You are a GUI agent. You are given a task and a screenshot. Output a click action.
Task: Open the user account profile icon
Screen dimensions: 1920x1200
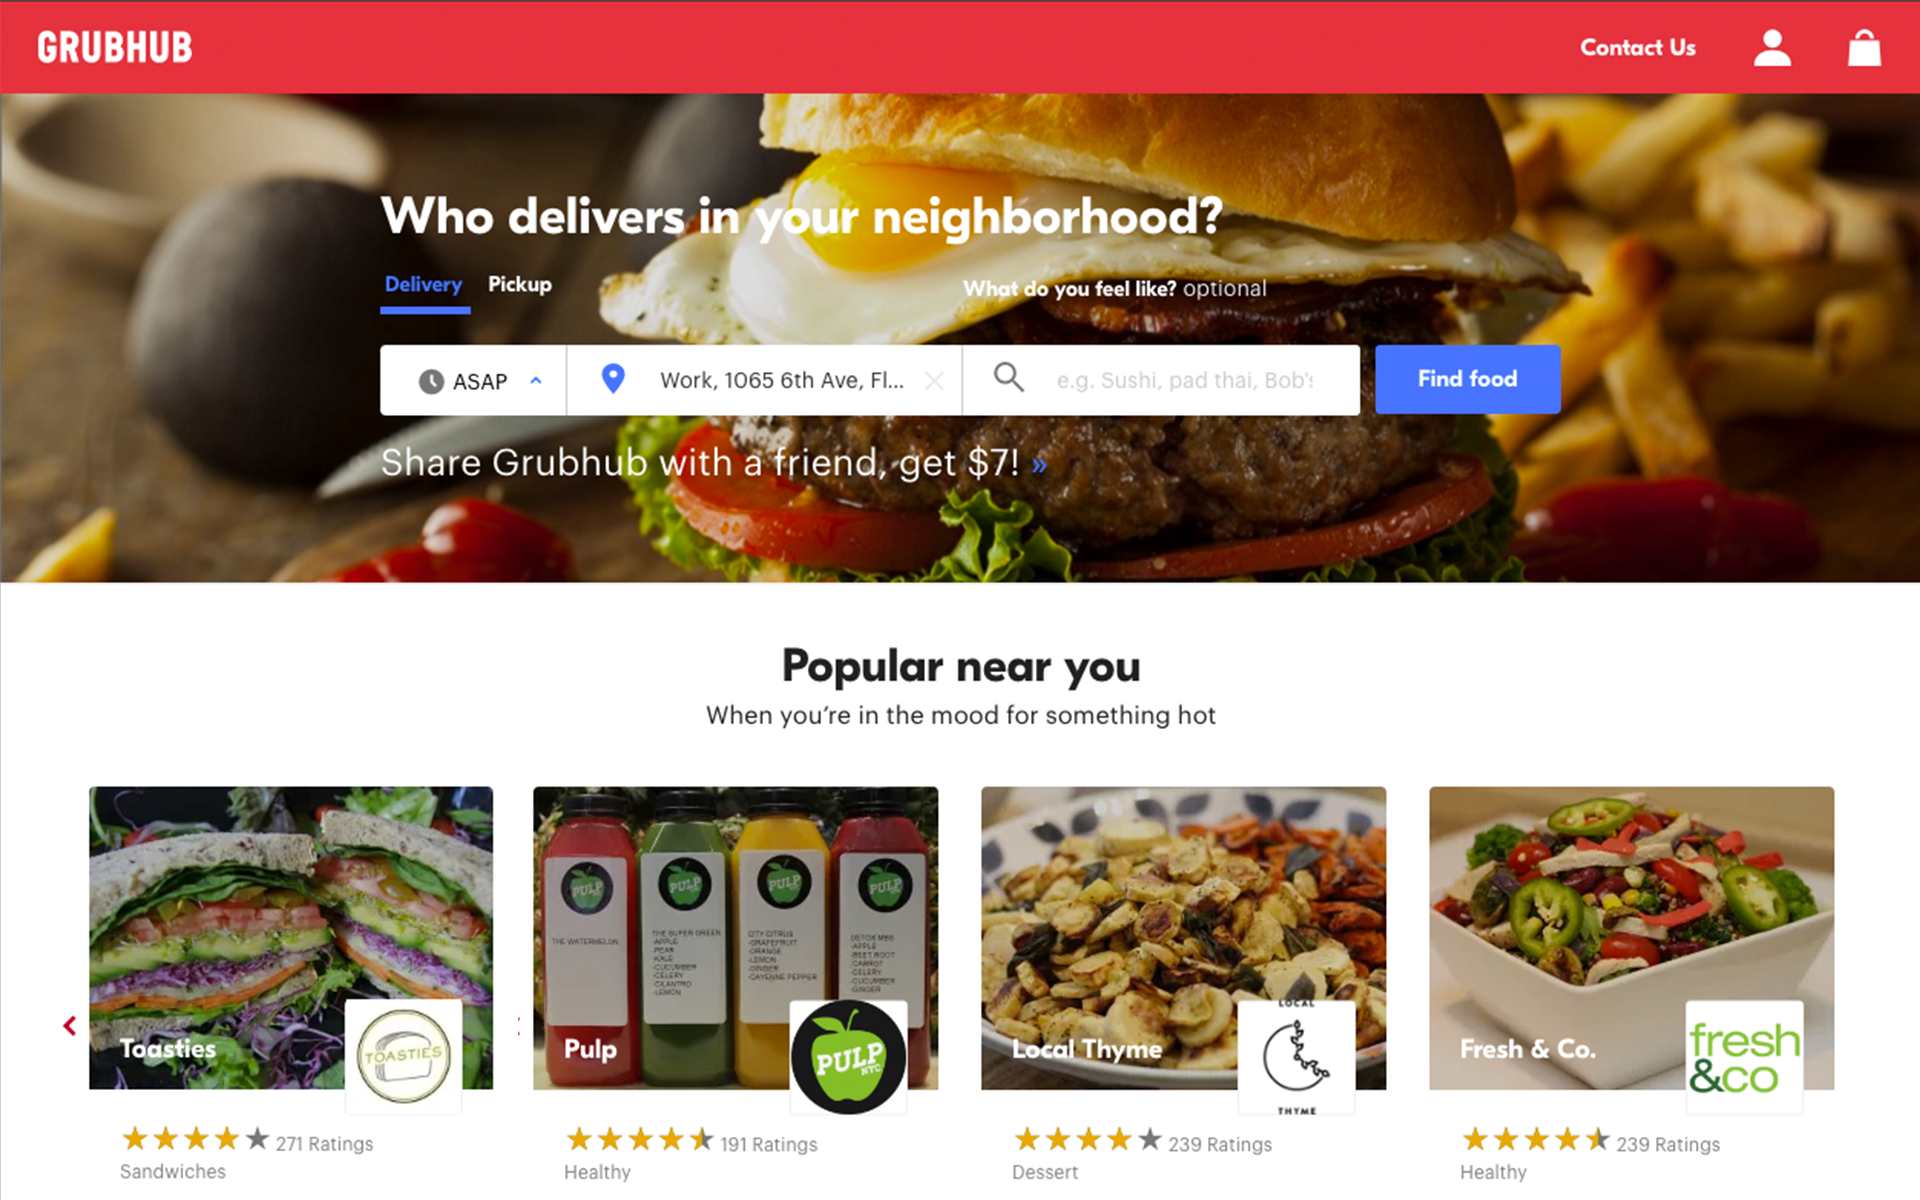[1772, 47]
